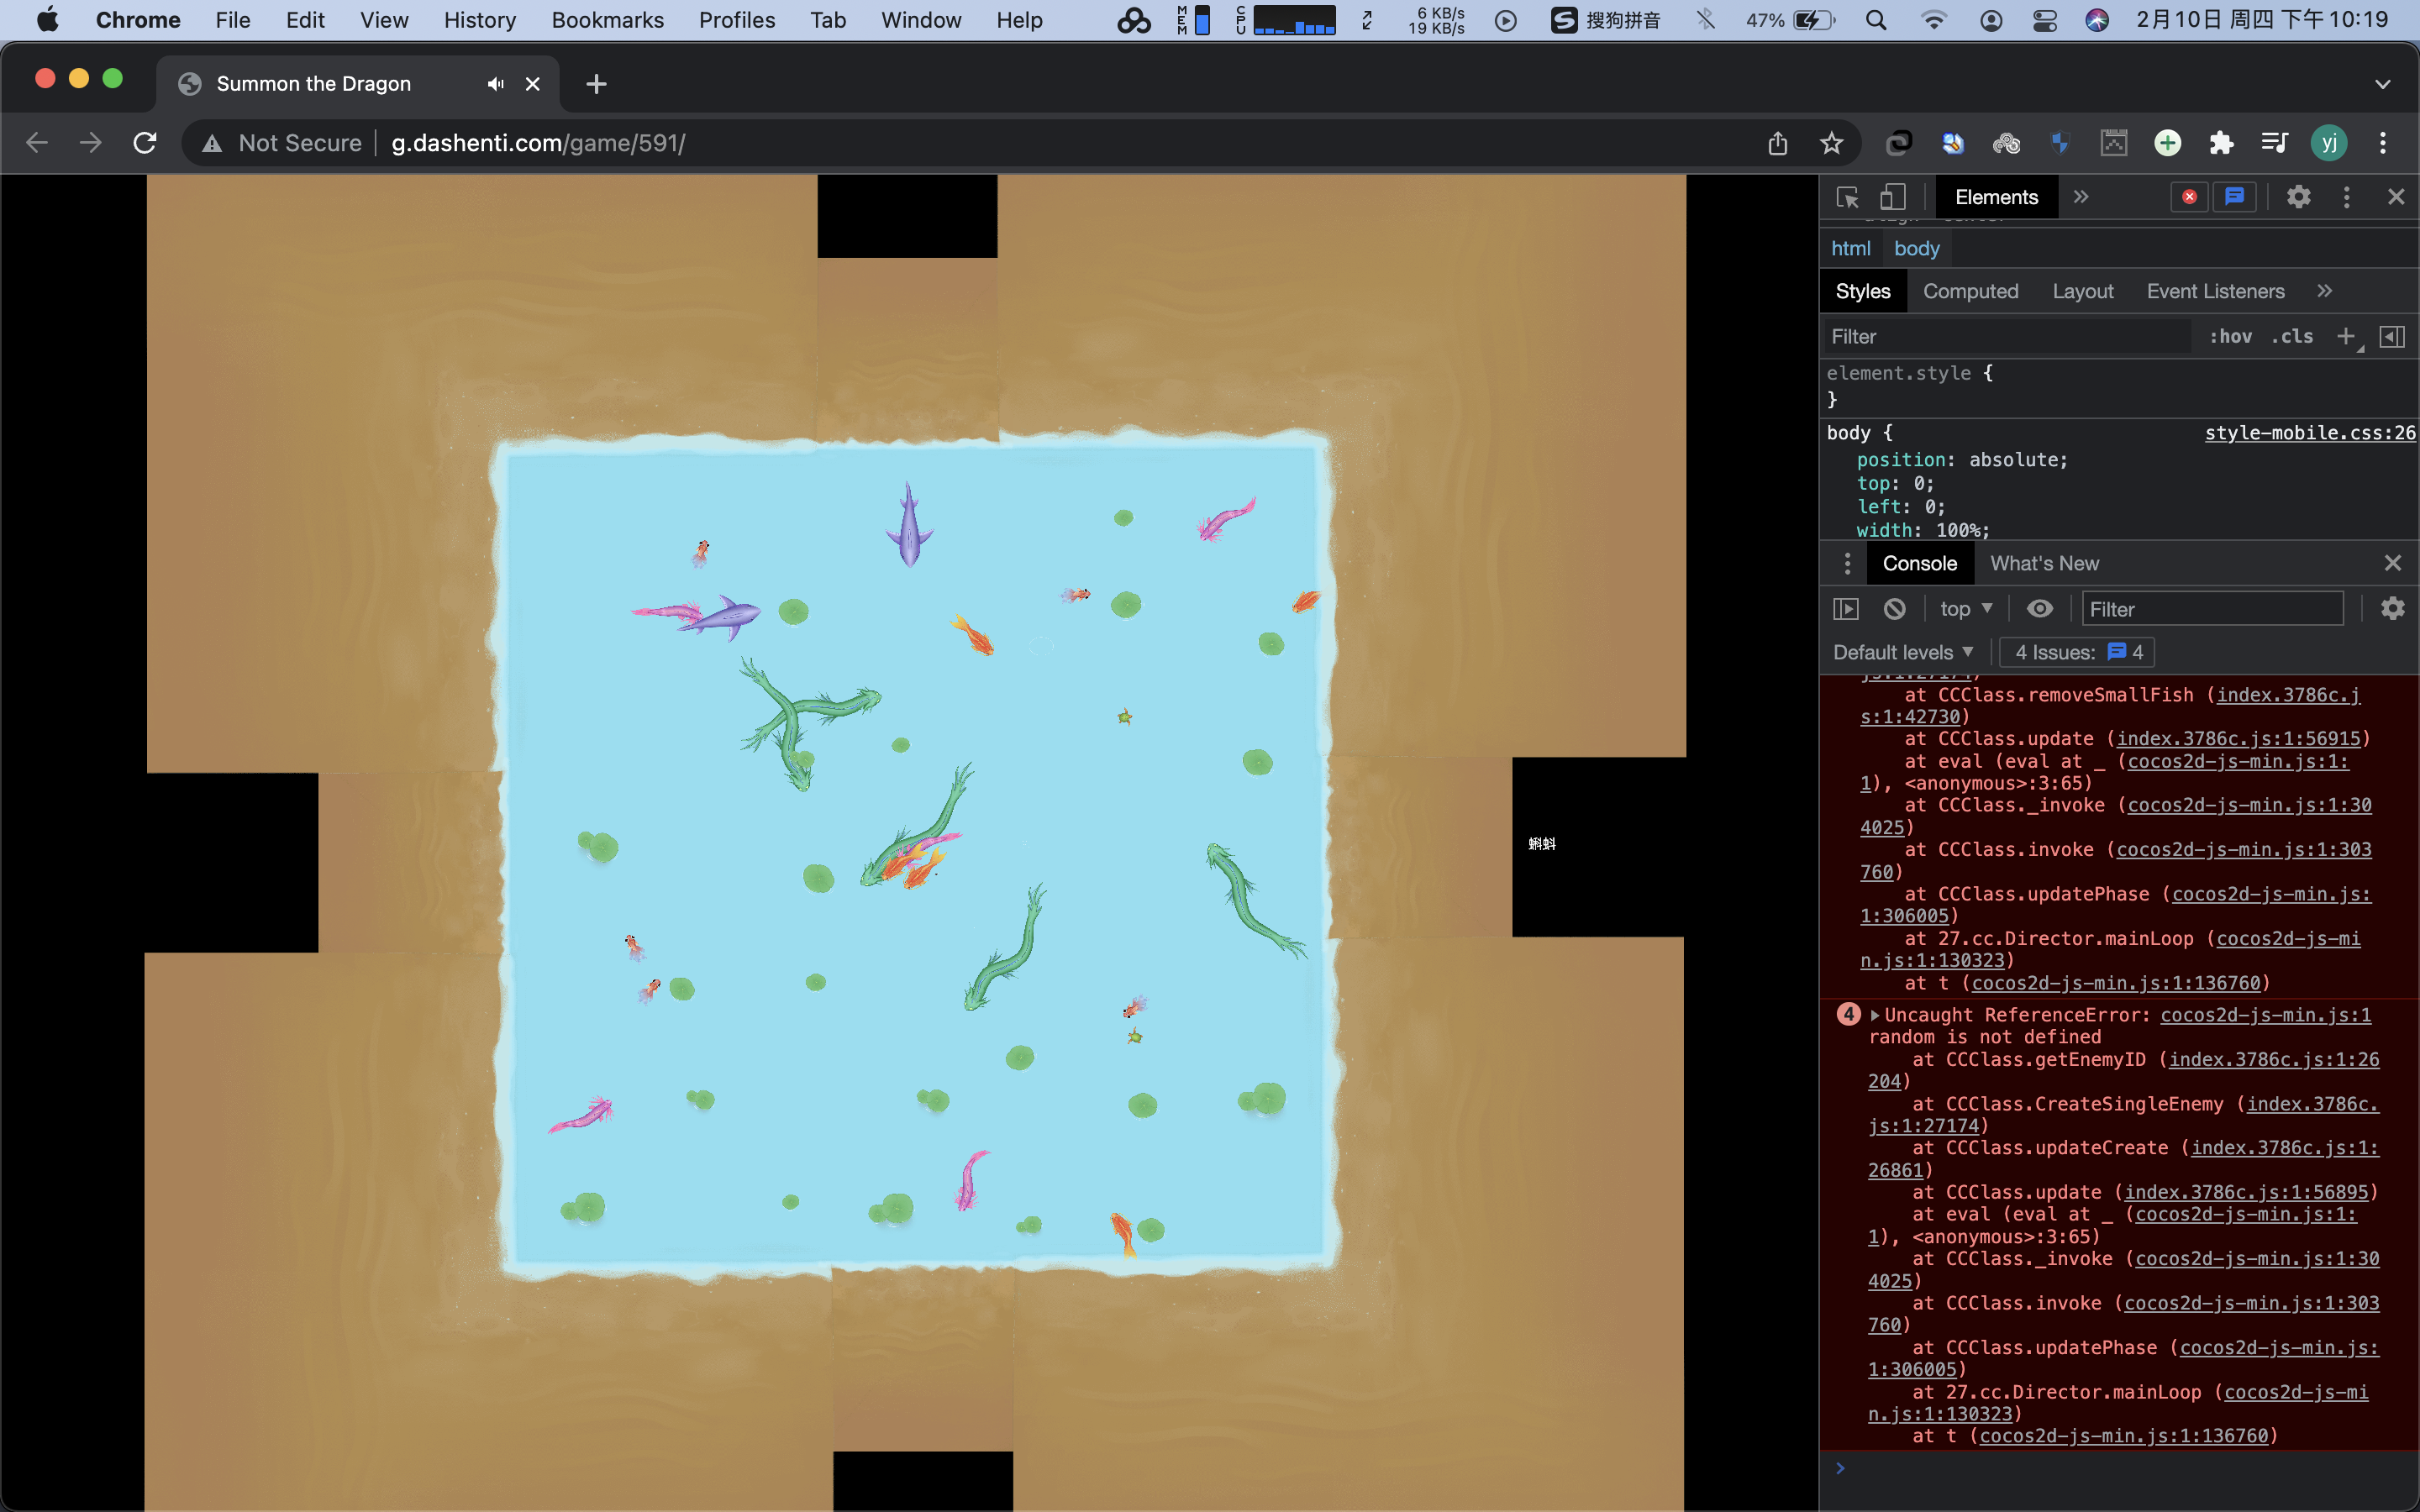
Task: Select the inspect element cursor tool
Action: tap(1846, 197)
